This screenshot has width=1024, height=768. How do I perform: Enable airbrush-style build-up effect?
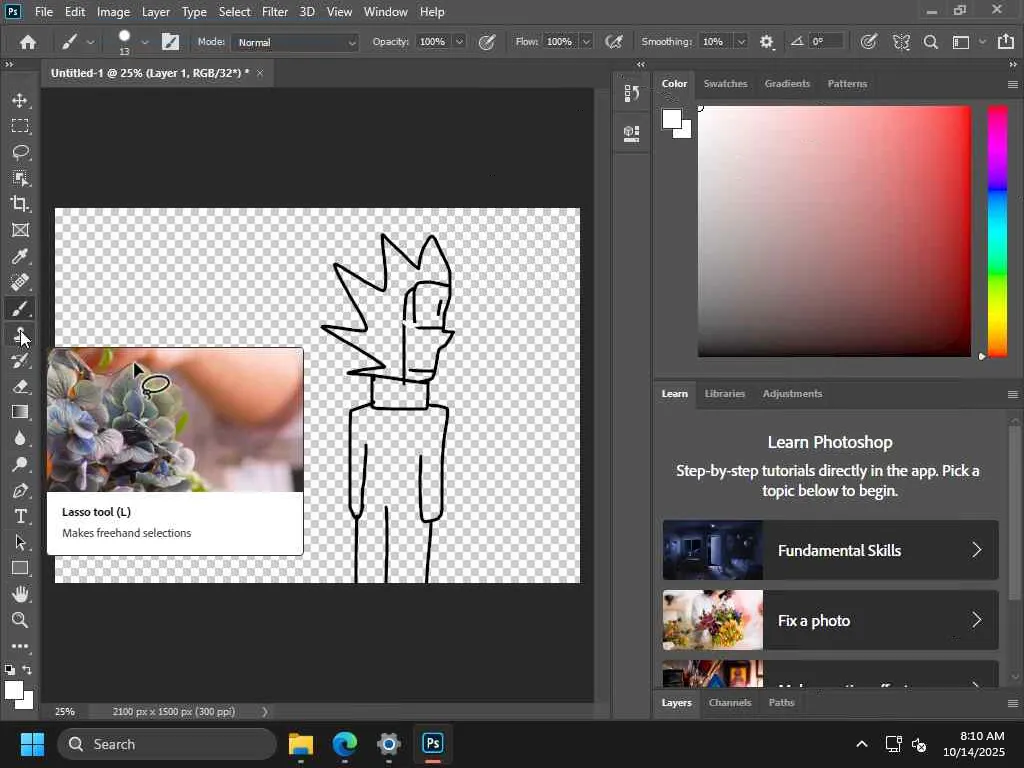[614, 42]
